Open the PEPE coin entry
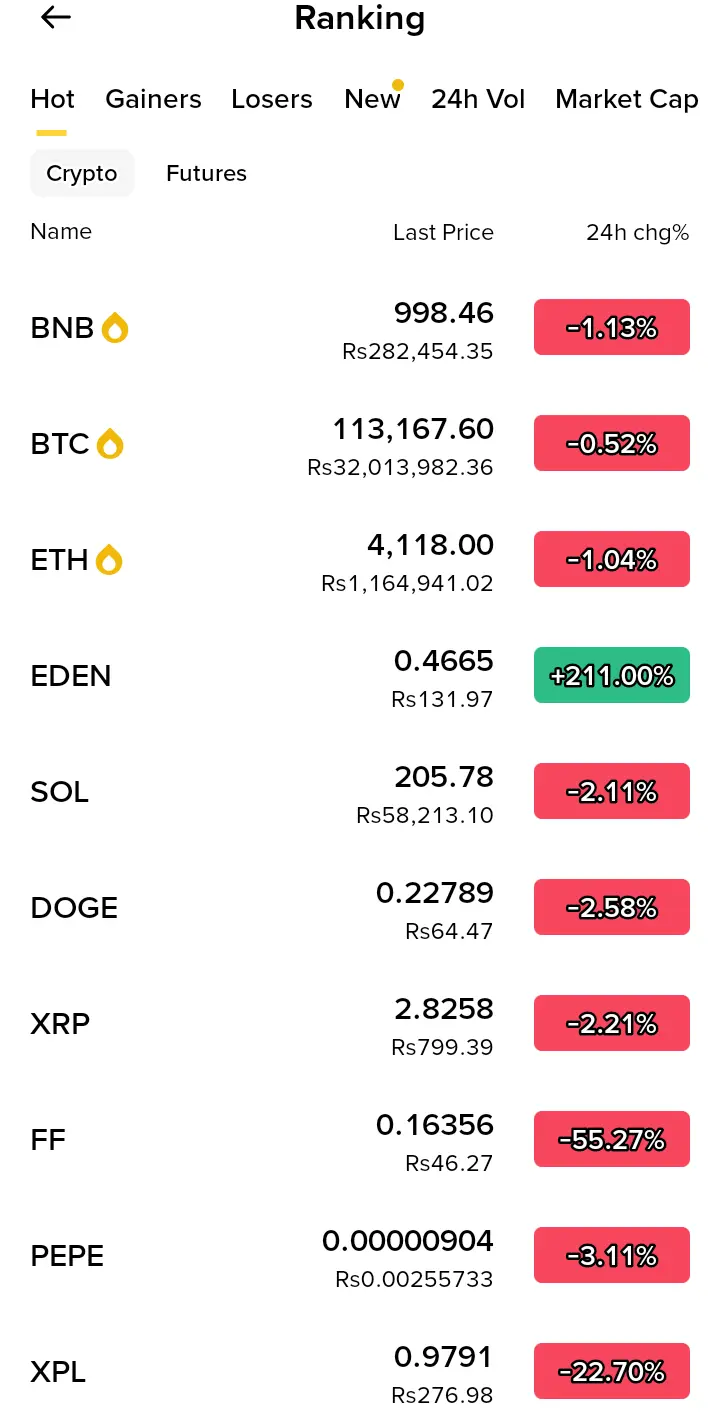Image resolution: width=720 pixels, height=1420 pixels. pyautogui.click(x=360, y=1256)
